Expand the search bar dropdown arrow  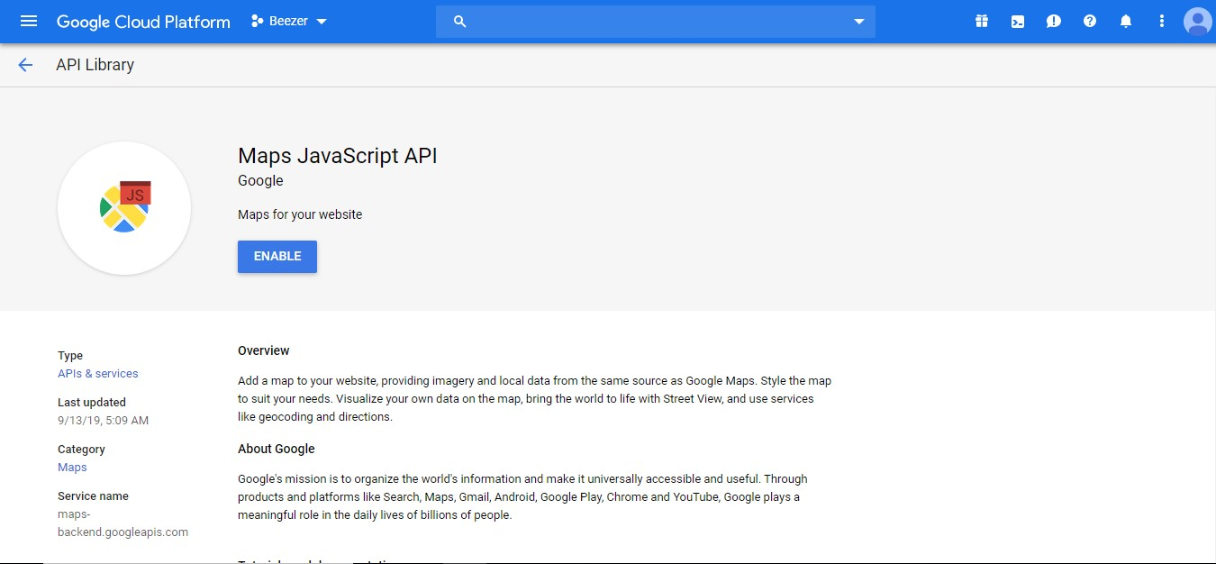tap(858, 21)
